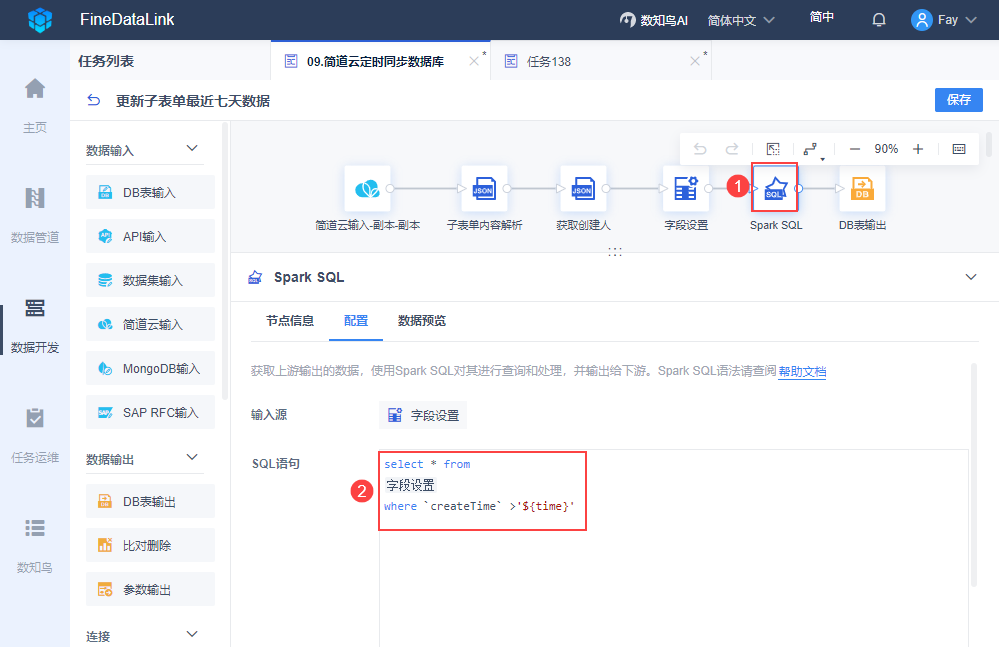Open the auto-layout tool dropdown
Viewport: 999px width, 647px height.
click(x=812, y=150)
